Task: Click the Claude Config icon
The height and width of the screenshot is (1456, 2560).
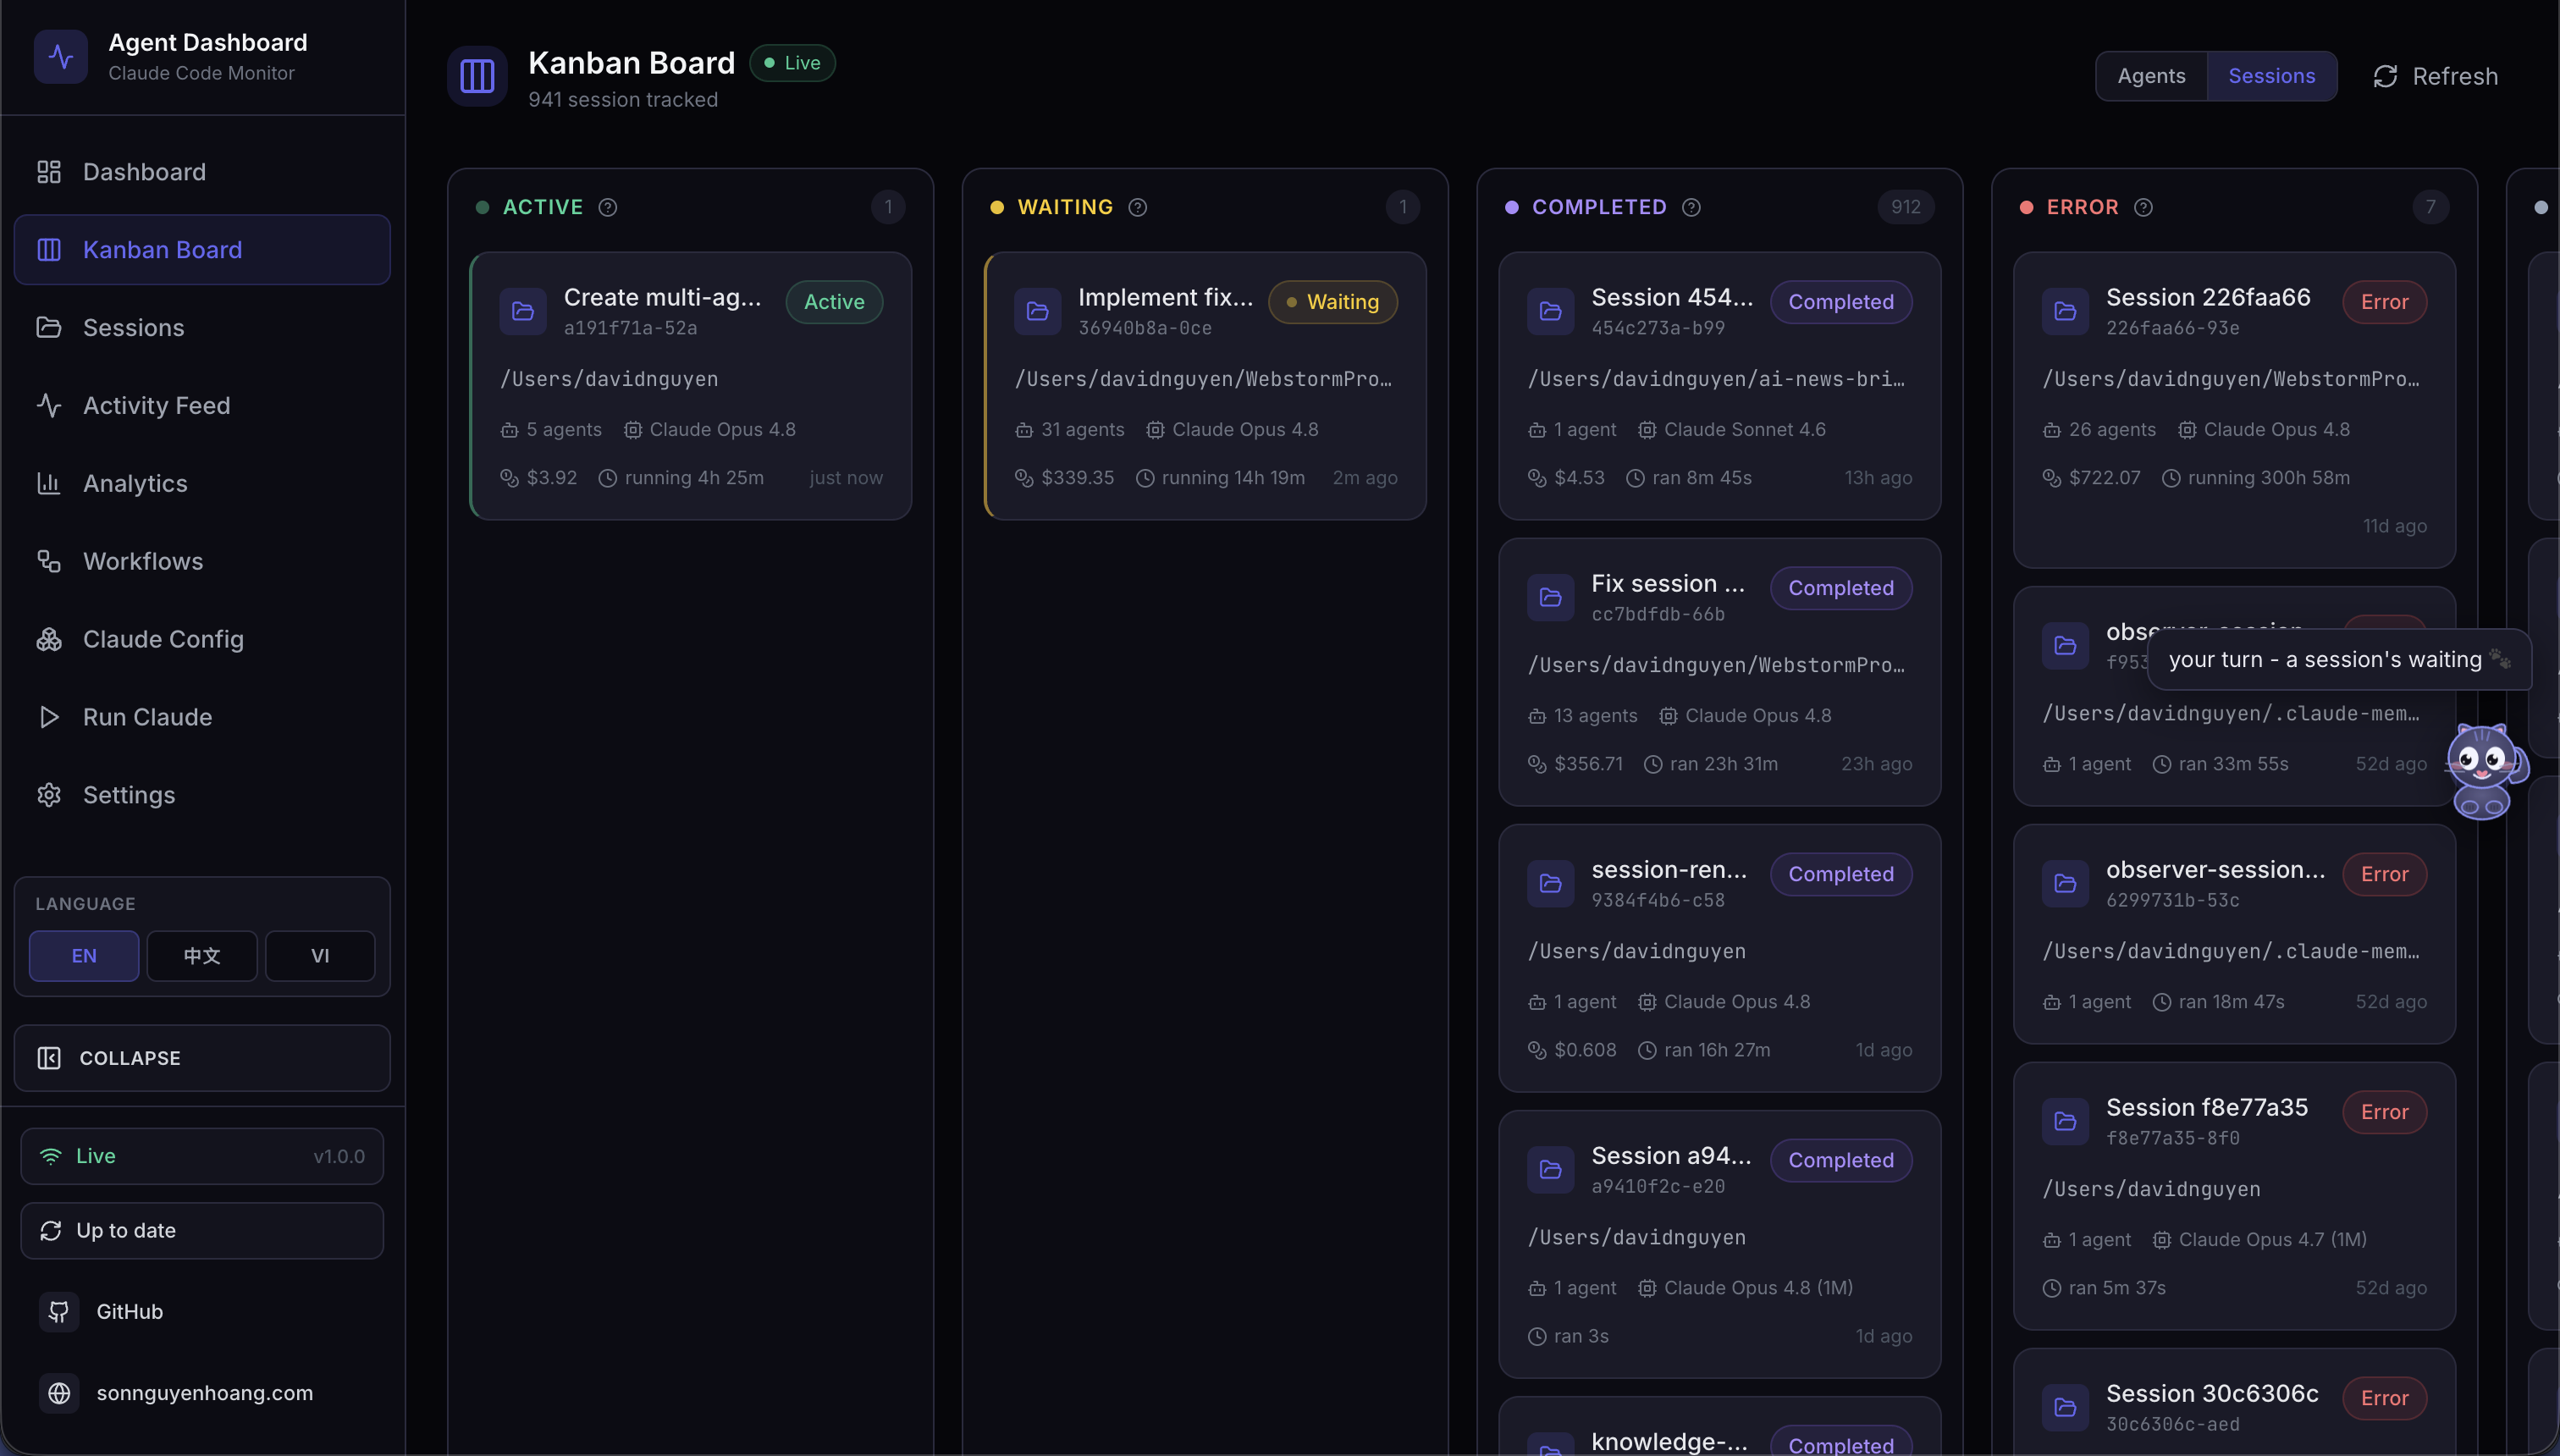Action: click(x=49, y=639)
